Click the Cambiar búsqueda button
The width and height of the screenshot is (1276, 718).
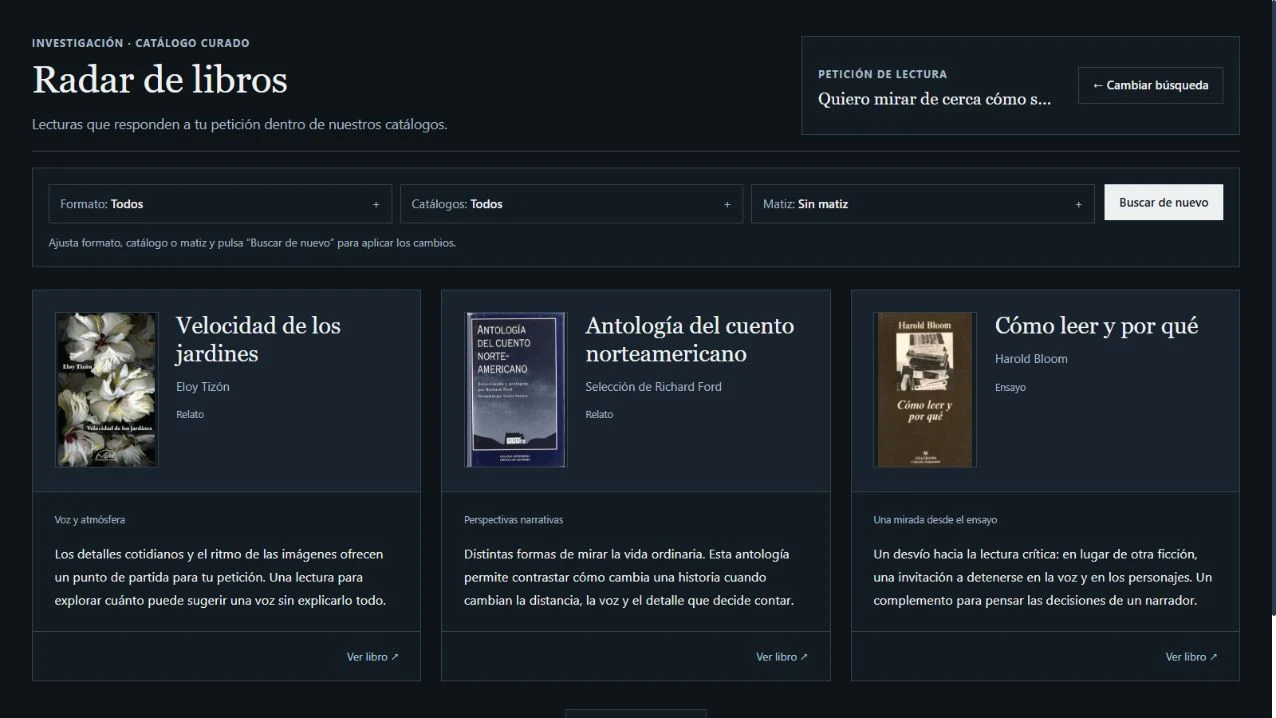pyautogui.click(x=1150, y=85)
